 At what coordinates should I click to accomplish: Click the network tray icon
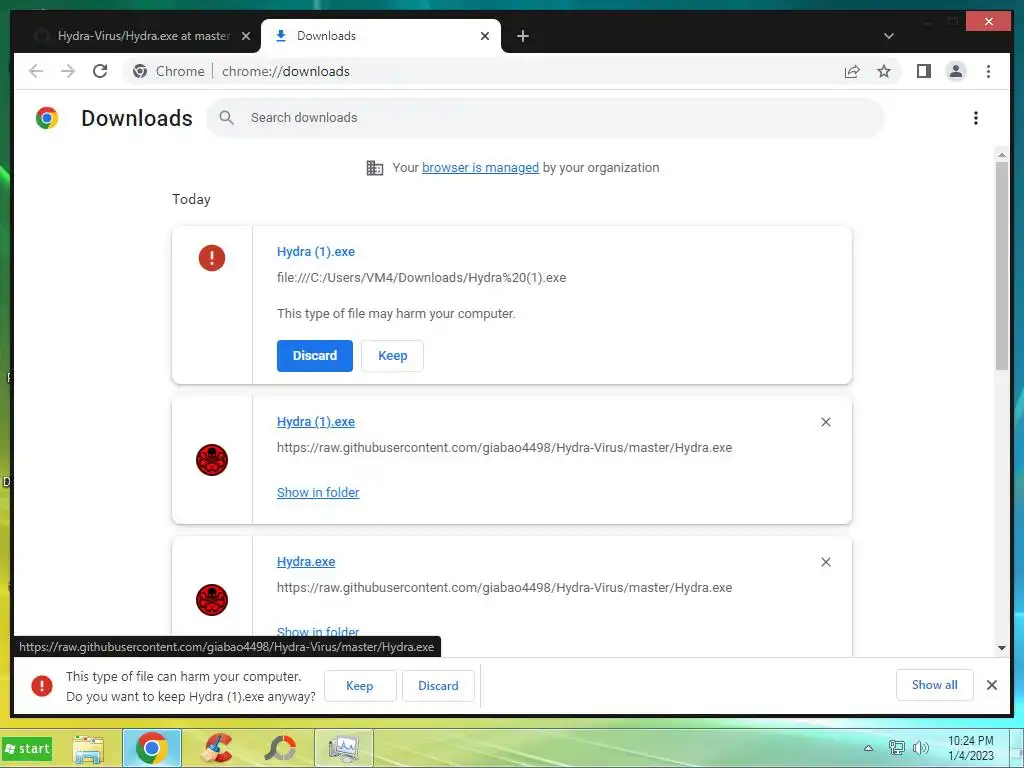click(897, 748)
